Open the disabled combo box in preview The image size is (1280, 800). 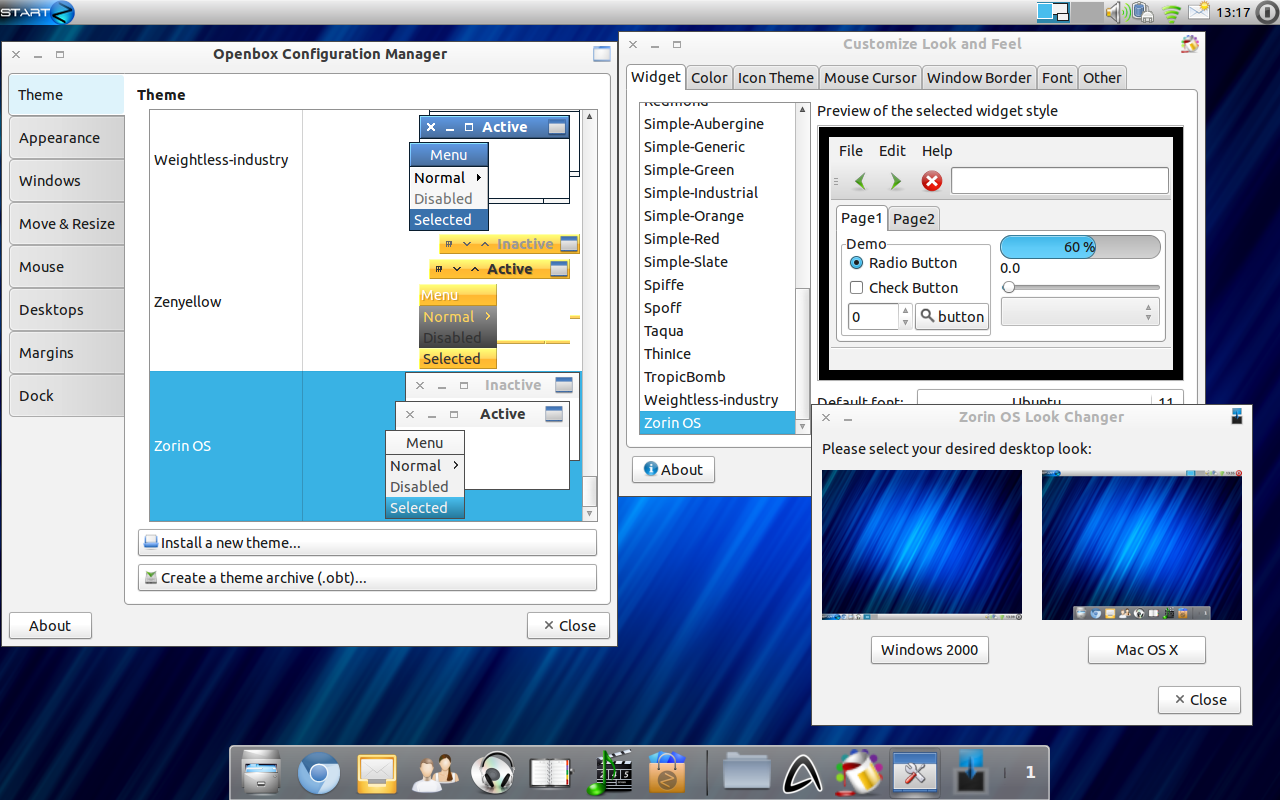point(1080,312)
